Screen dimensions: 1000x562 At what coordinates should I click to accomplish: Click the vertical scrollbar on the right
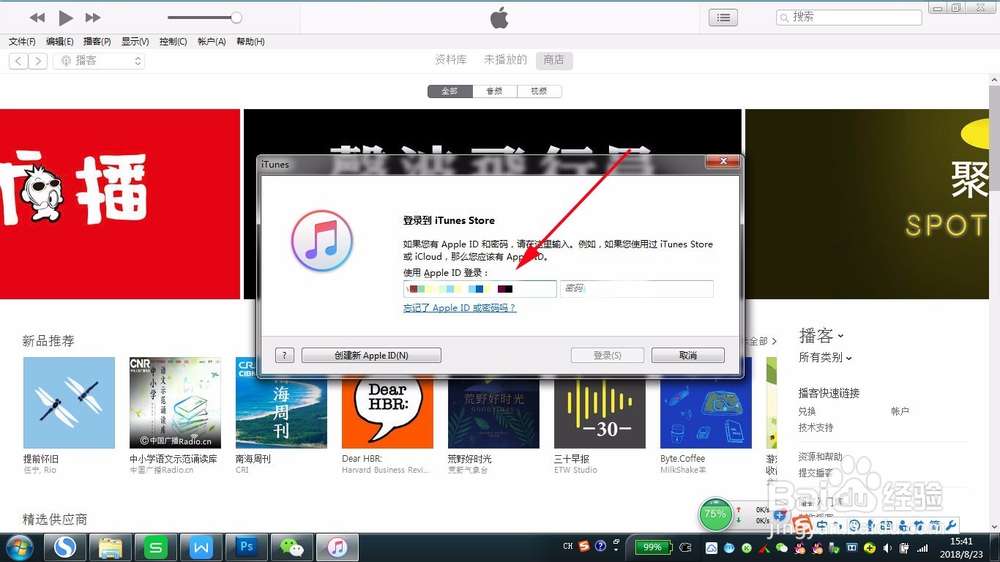click(x=994, y=301)
